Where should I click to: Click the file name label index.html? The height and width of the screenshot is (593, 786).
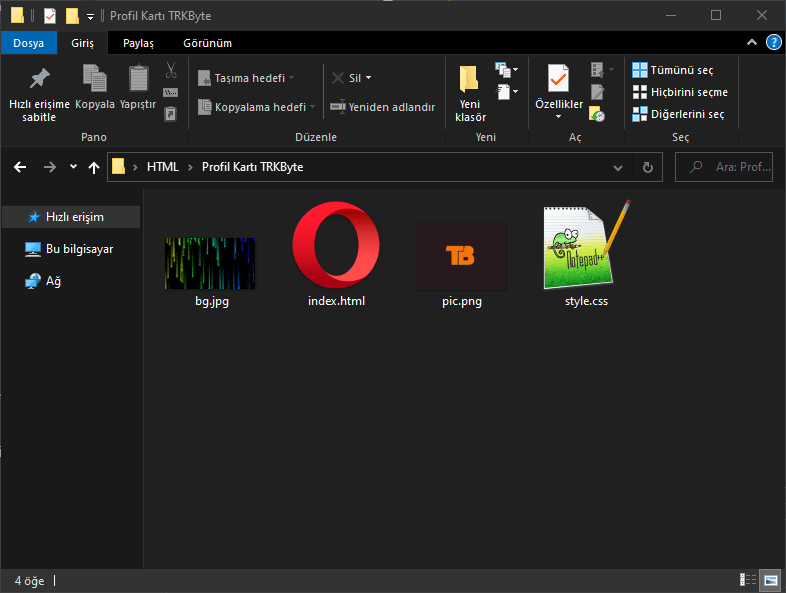[336, 301]
